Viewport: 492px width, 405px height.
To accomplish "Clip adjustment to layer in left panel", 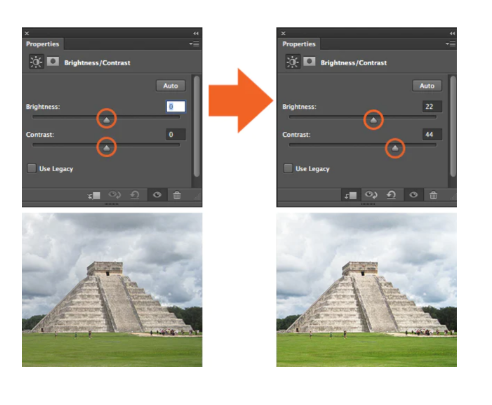I will (x=94, y=195).
